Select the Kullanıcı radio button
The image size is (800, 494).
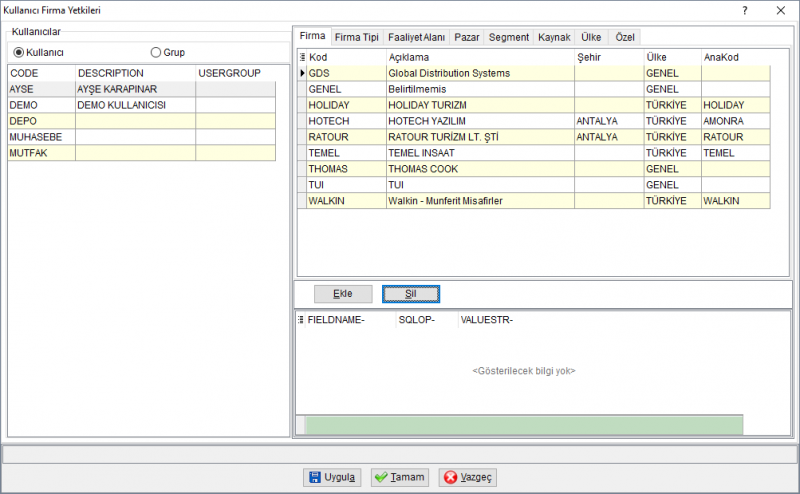pyautogui.click(x=19, y=53)
